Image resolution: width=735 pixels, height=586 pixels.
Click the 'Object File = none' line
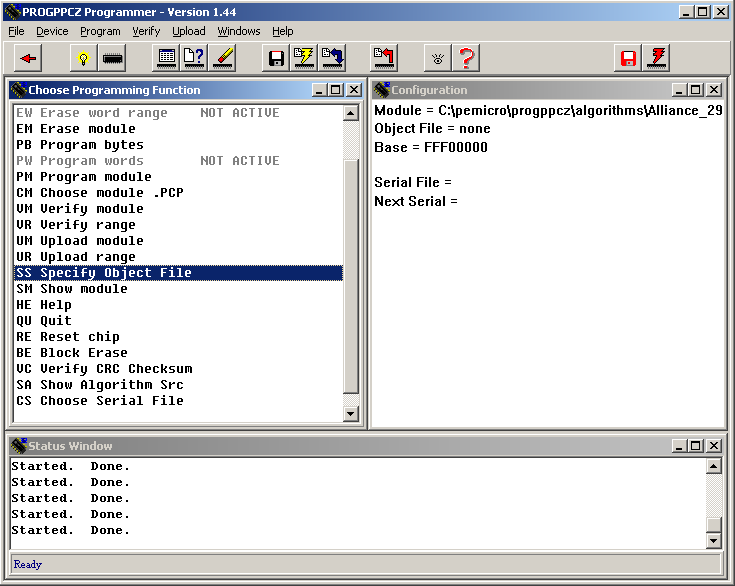point(432,128)
